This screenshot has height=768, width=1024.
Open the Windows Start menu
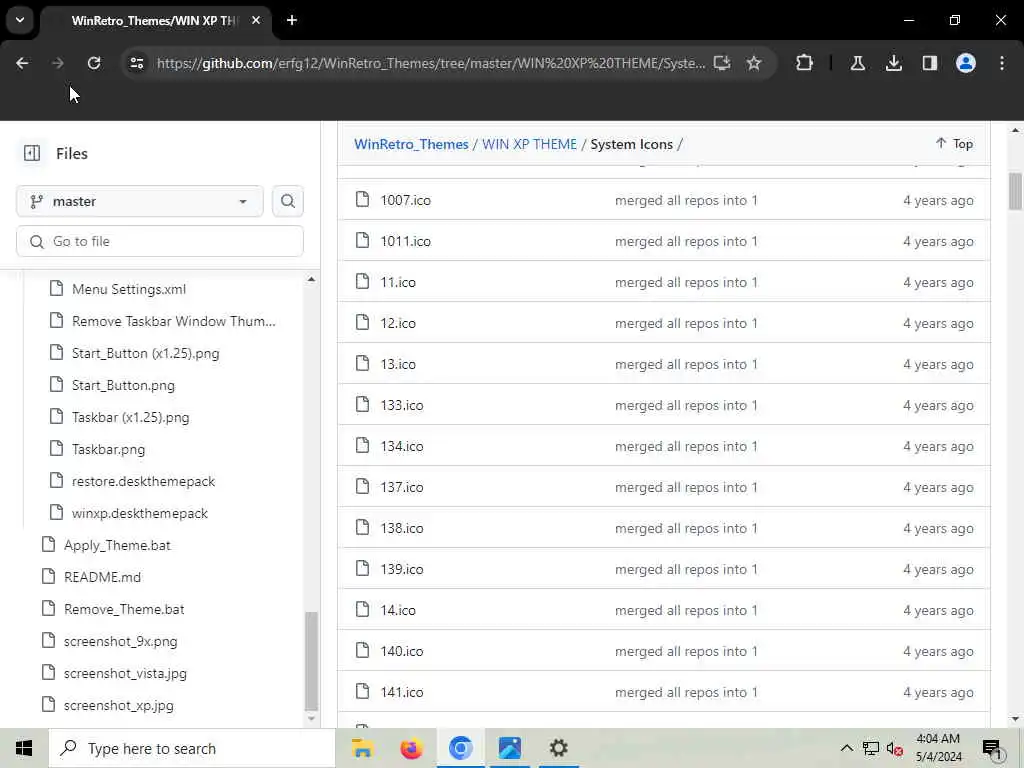click(24, 748)
